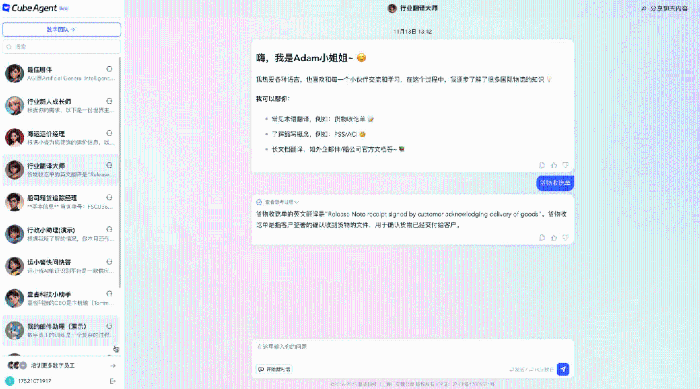Click the circle icon on the seventh sidebar chat
The image size is (700, 389).
[x=109, y=262]
